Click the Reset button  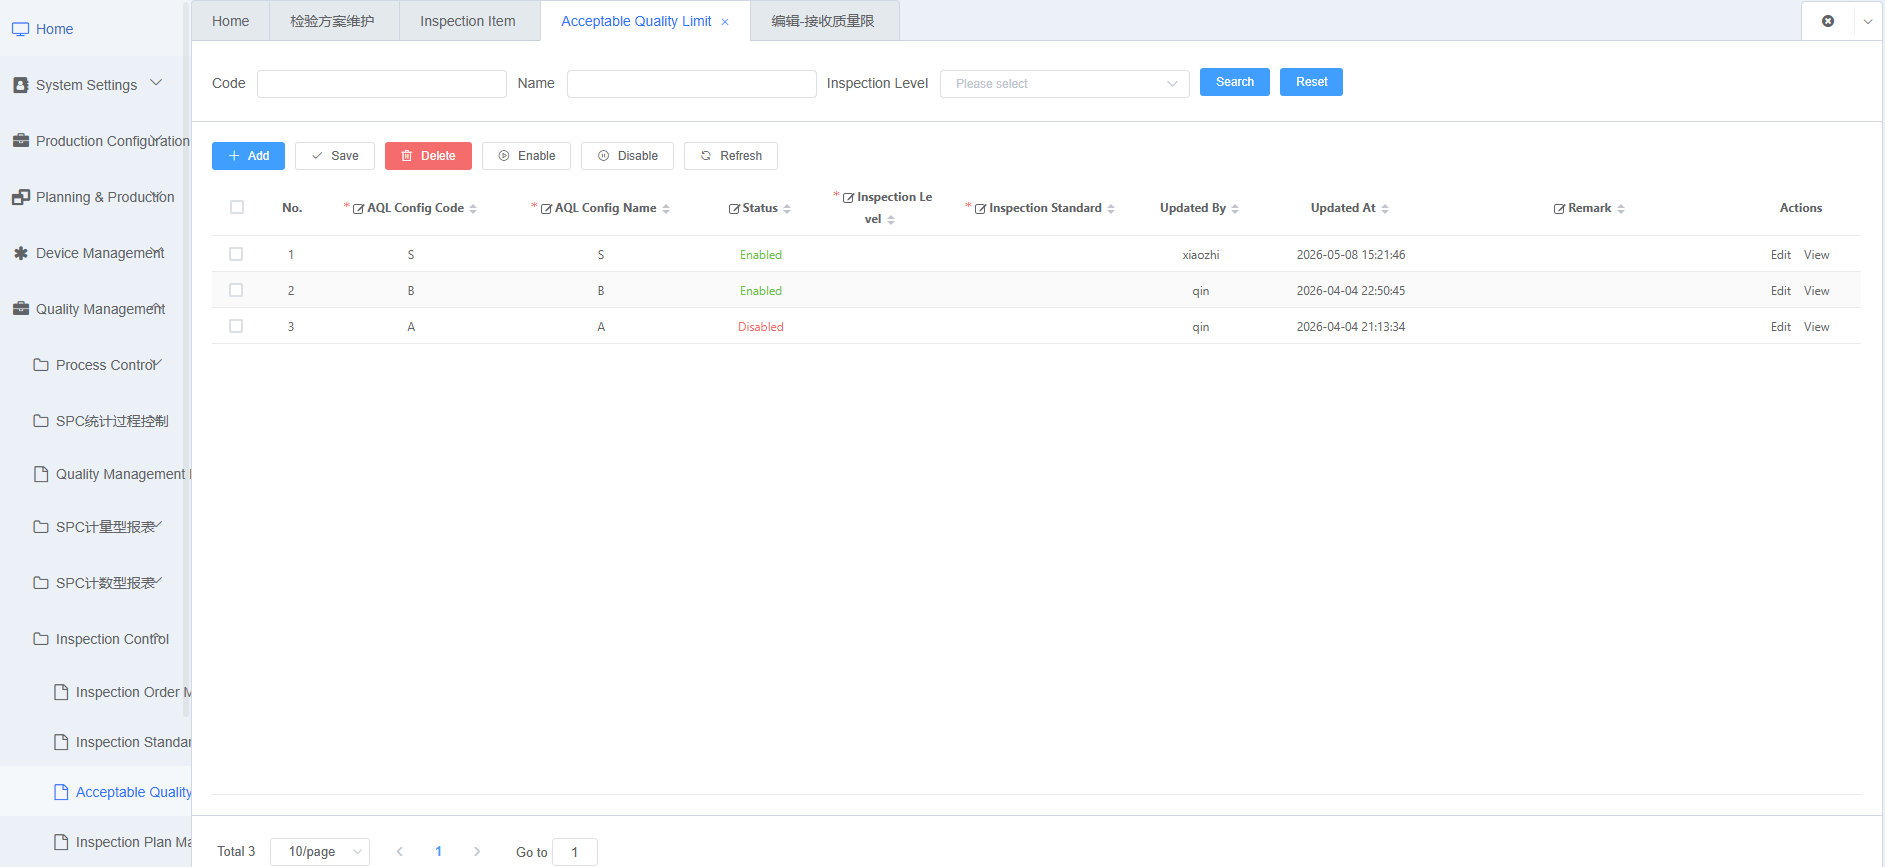(x=1312, y=82)
